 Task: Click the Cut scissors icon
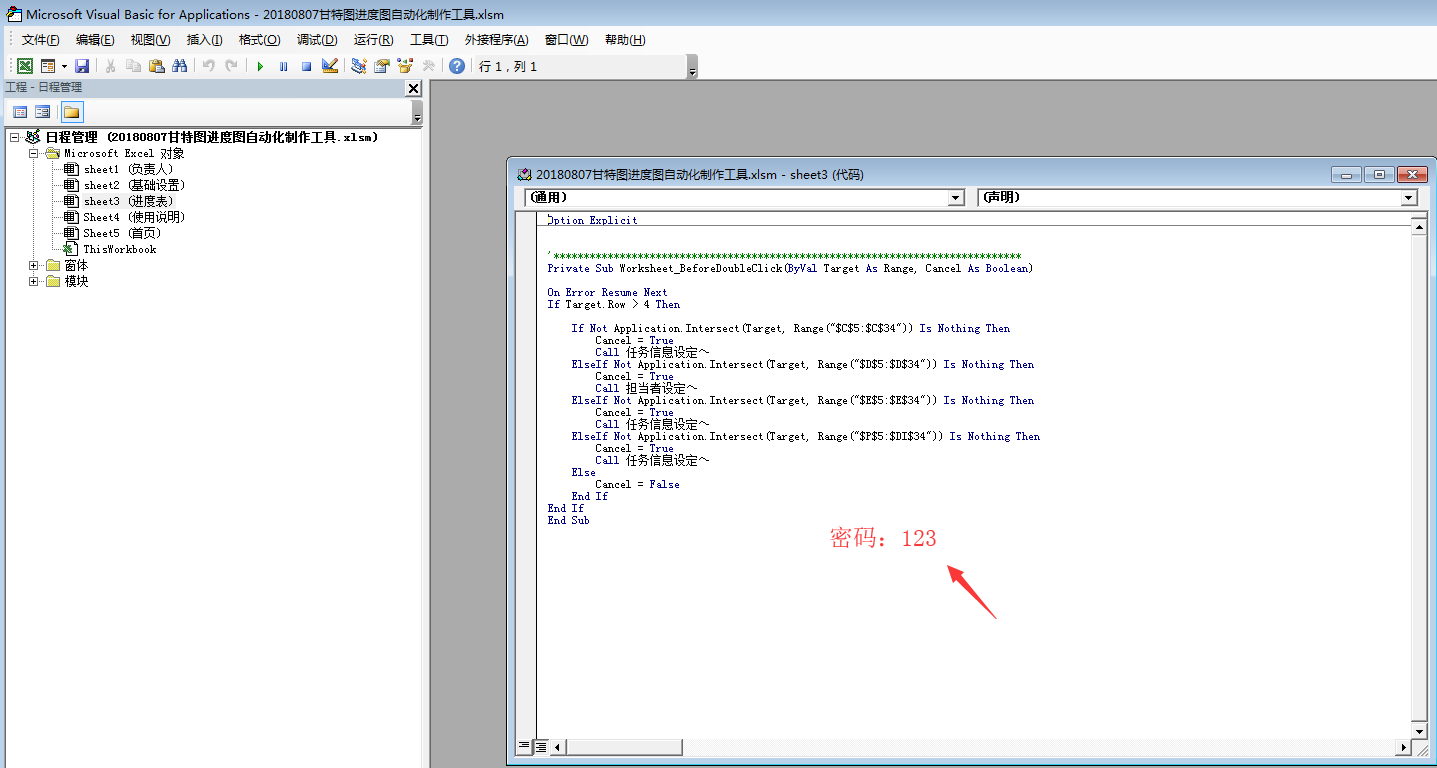click(x=110, y=66)
